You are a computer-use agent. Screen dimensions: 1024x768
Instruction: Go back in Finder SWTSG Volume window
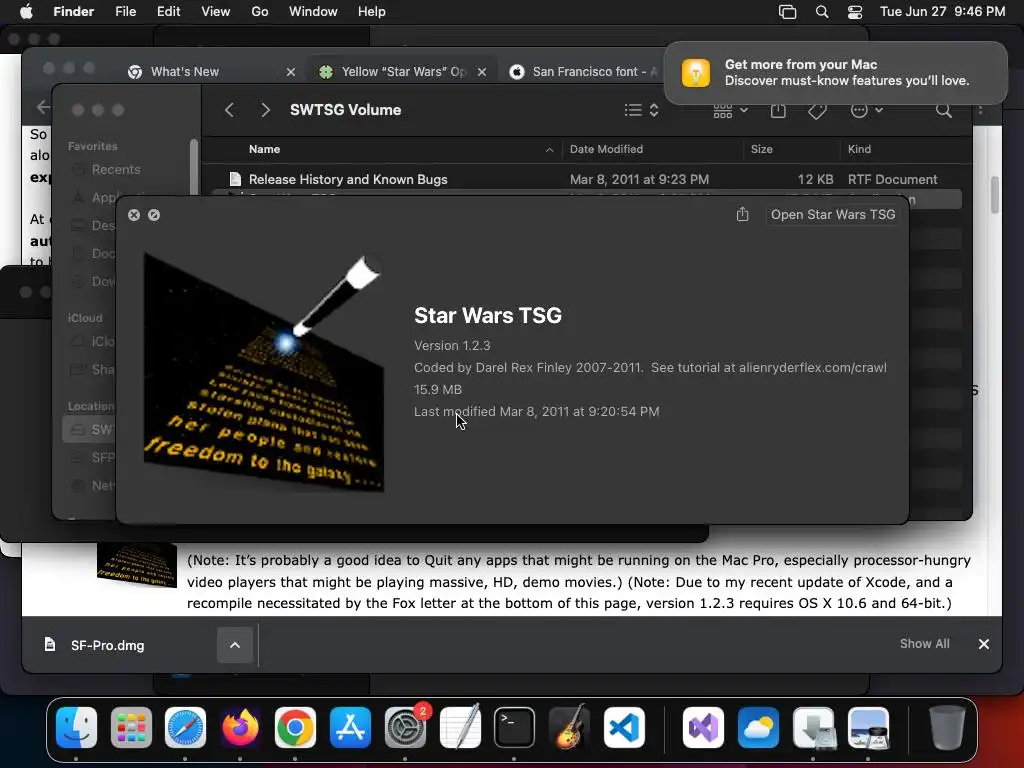[229, 110]
